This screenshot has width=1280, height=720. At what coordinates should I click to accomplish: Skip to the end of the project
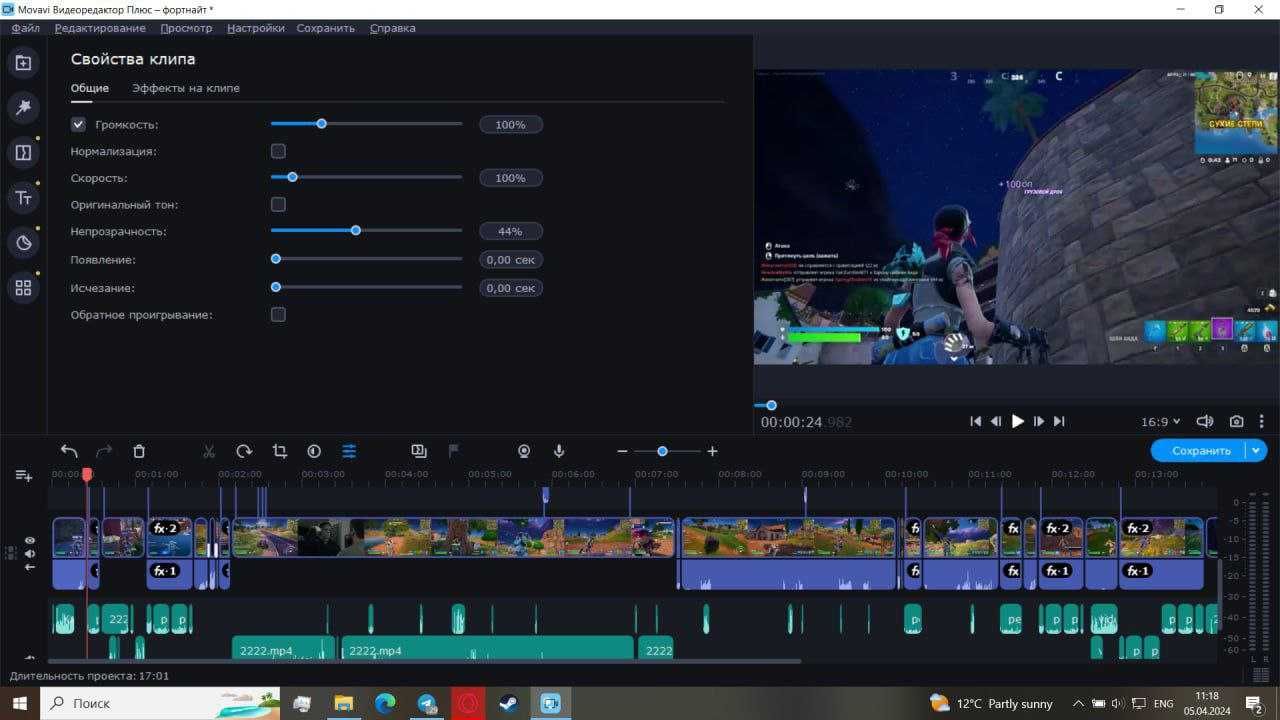[1059, 422]
